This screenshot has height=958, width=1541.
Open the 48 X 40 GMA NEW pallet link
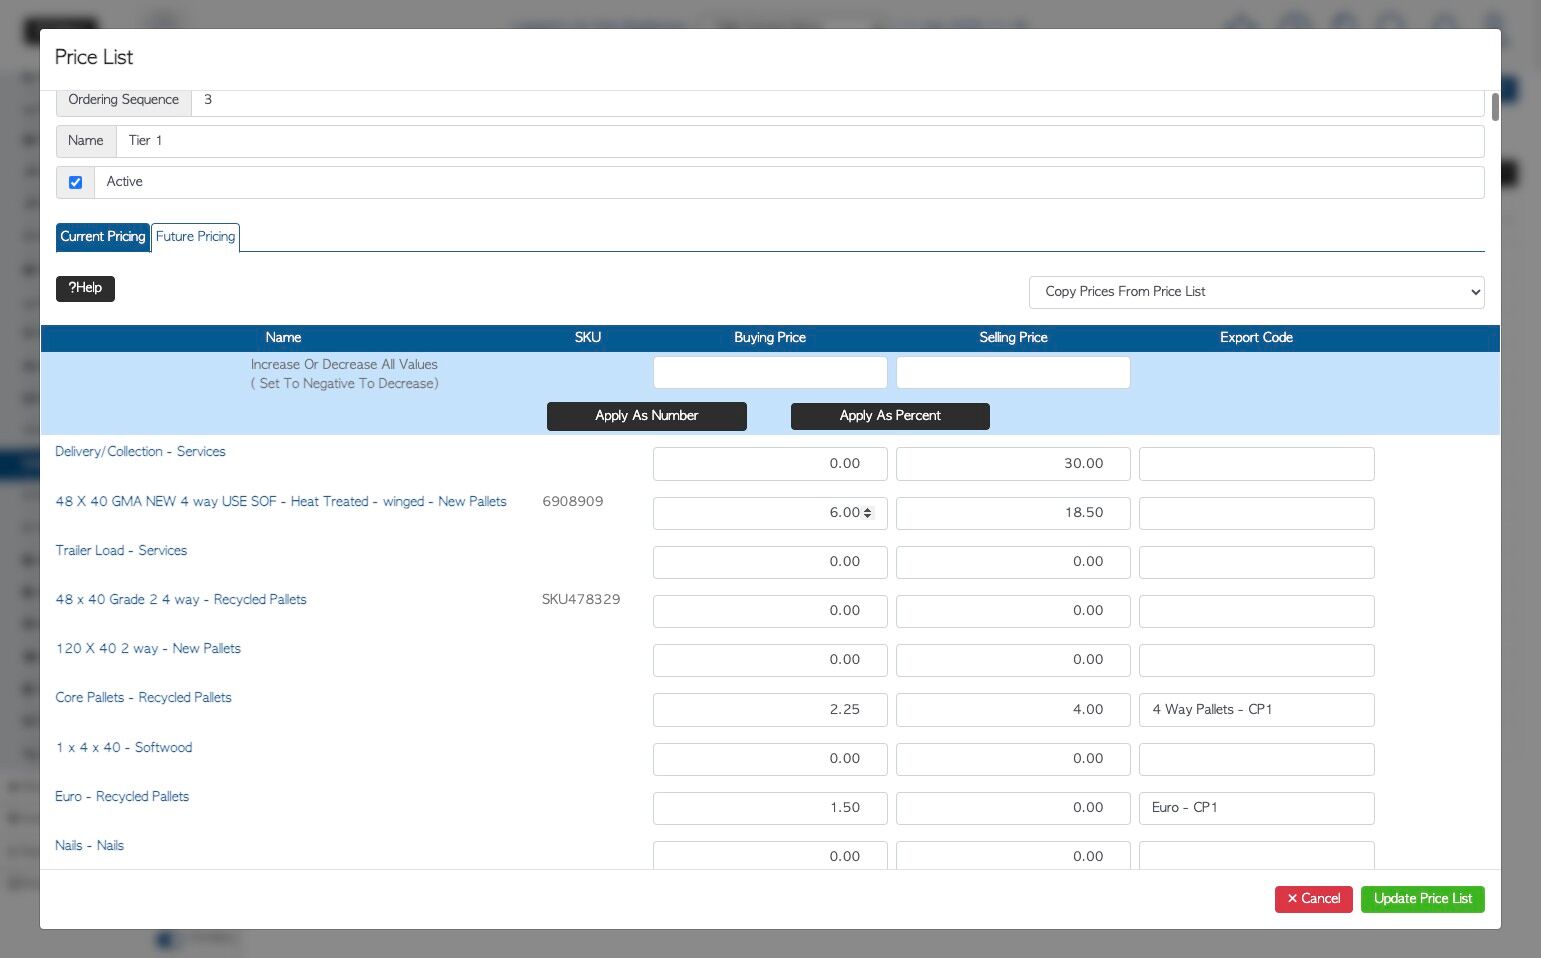[281, 502]
